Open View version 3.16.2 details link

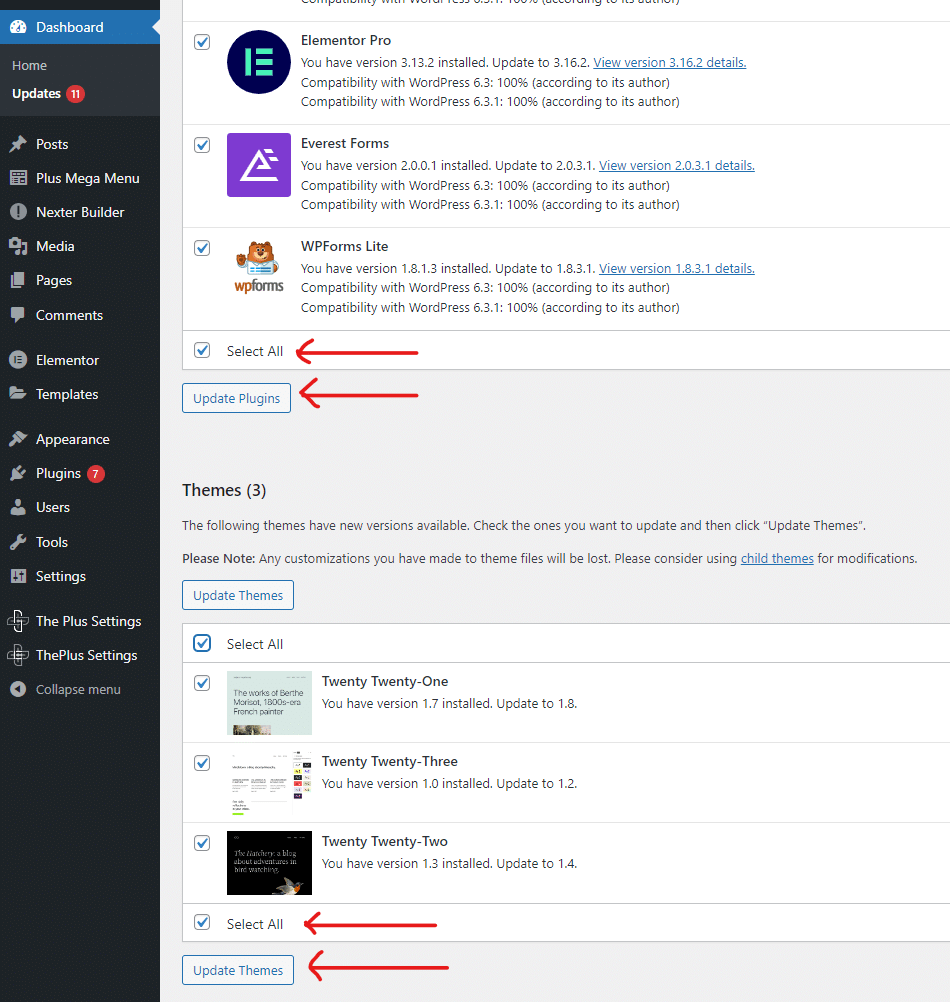(668, 62)
